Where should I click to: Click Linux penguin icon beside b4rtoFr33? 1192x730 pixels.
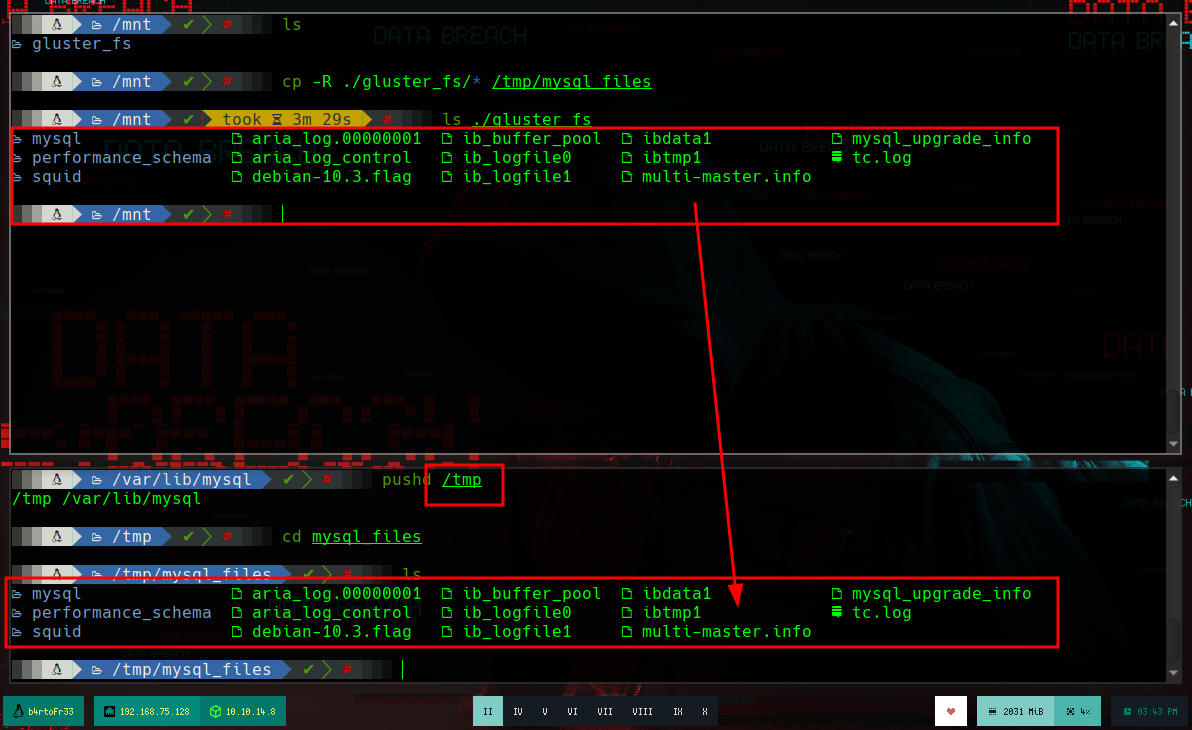18,712
